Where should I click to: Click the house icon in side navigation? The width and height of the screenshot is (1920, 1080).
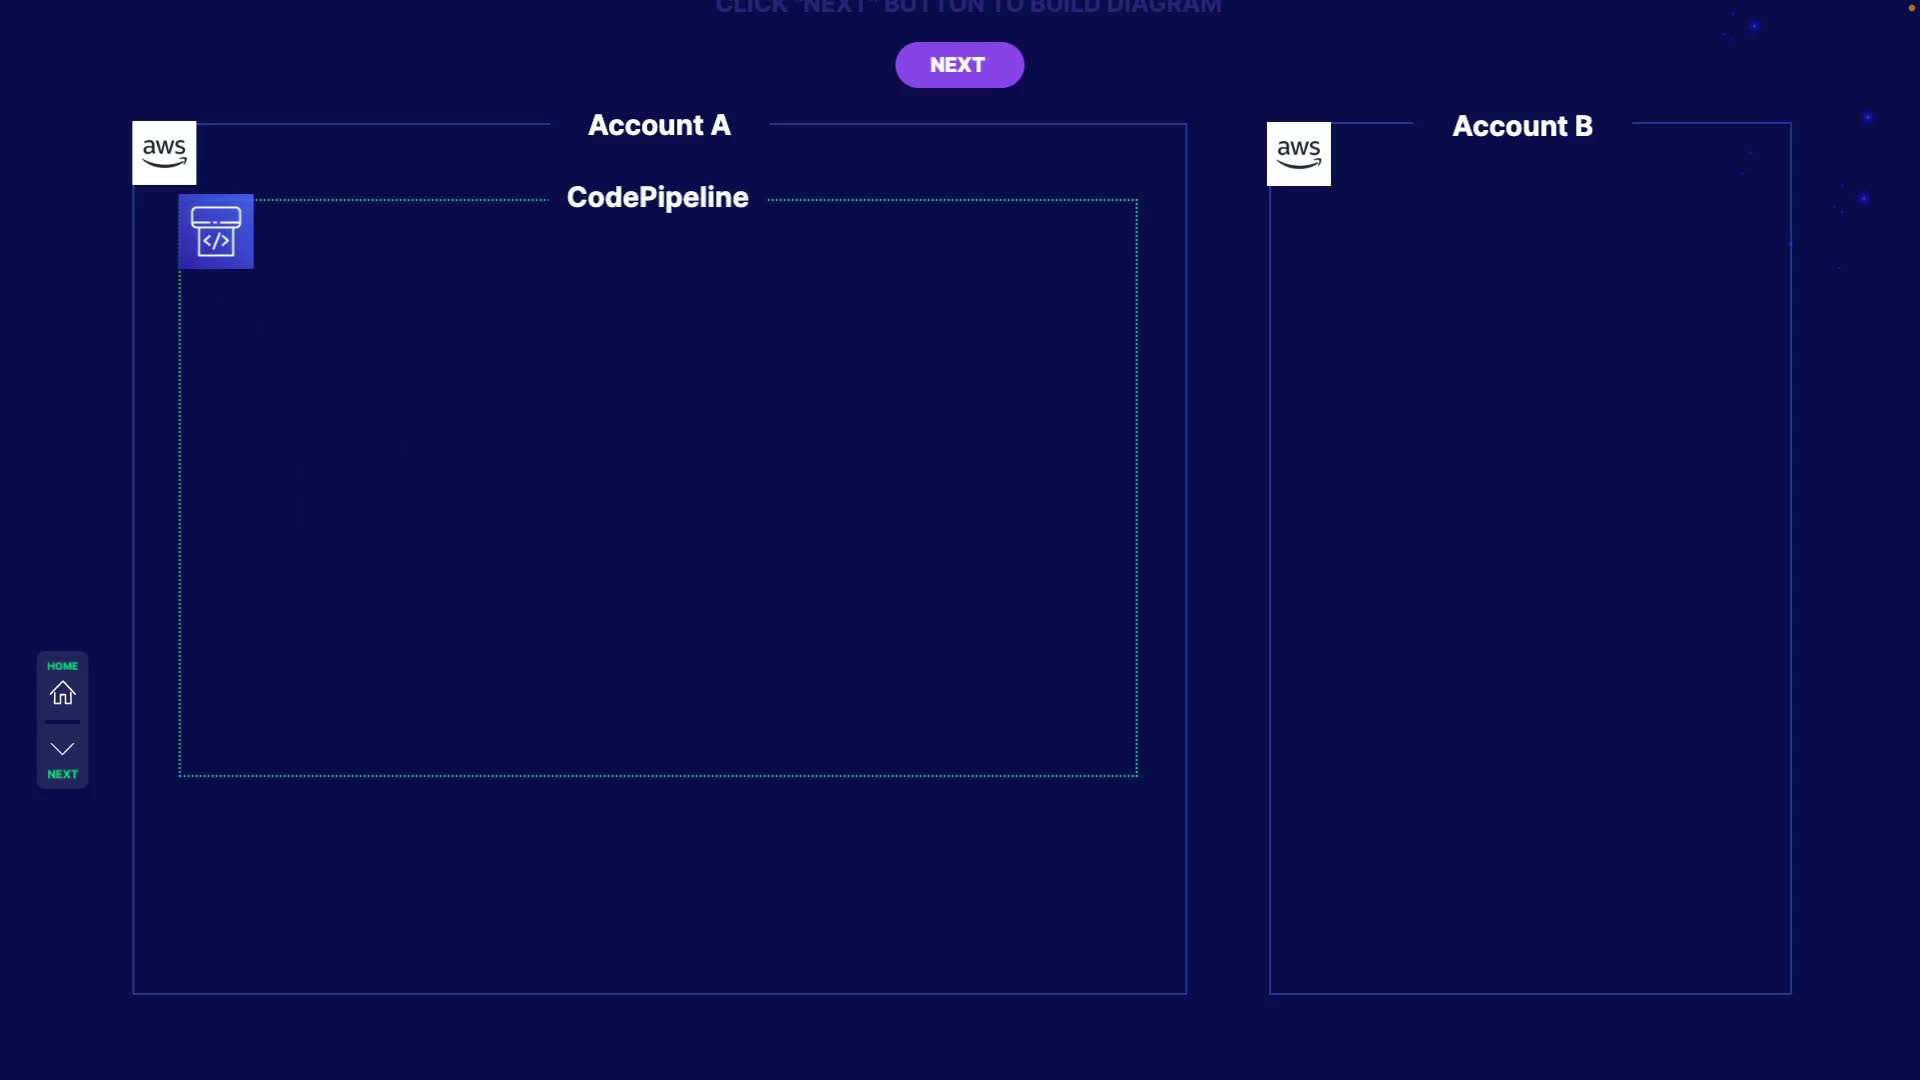62,693
